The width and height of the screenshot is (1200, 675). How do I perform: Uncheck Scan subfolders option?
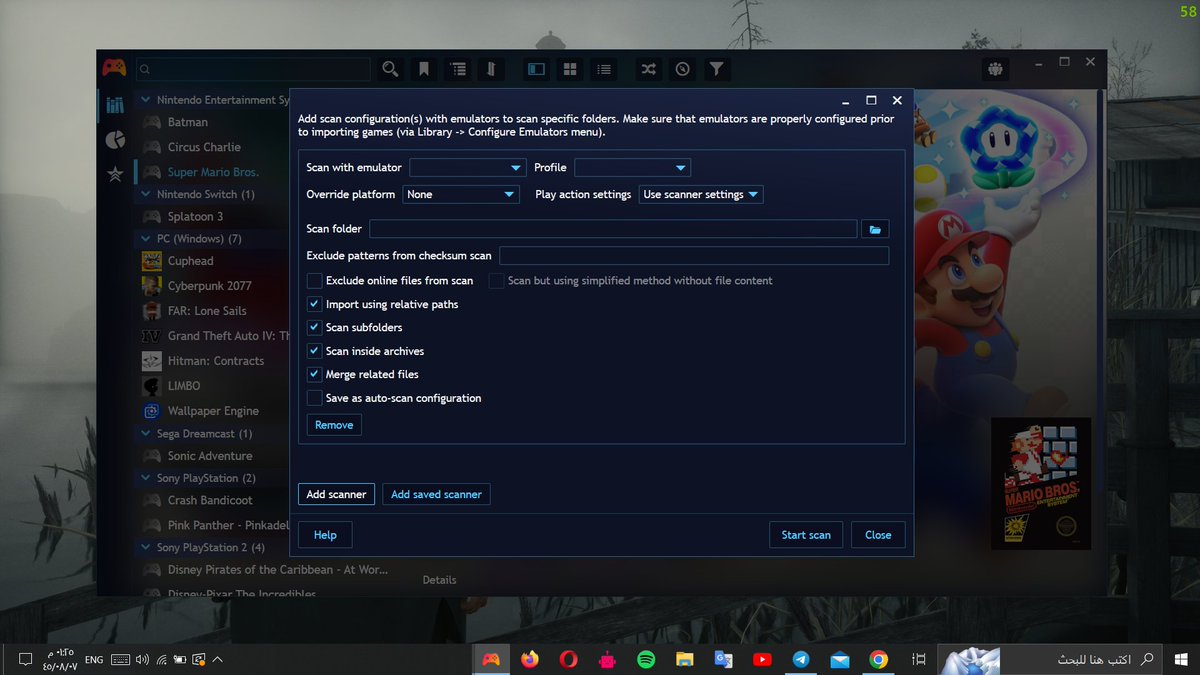(x=314, y=327)
